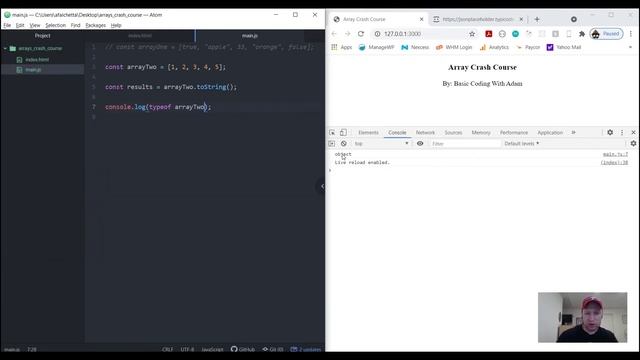Screen dimensions: 640x360
Task: Activate the DevTools element inspector icon
Action: 332,133
